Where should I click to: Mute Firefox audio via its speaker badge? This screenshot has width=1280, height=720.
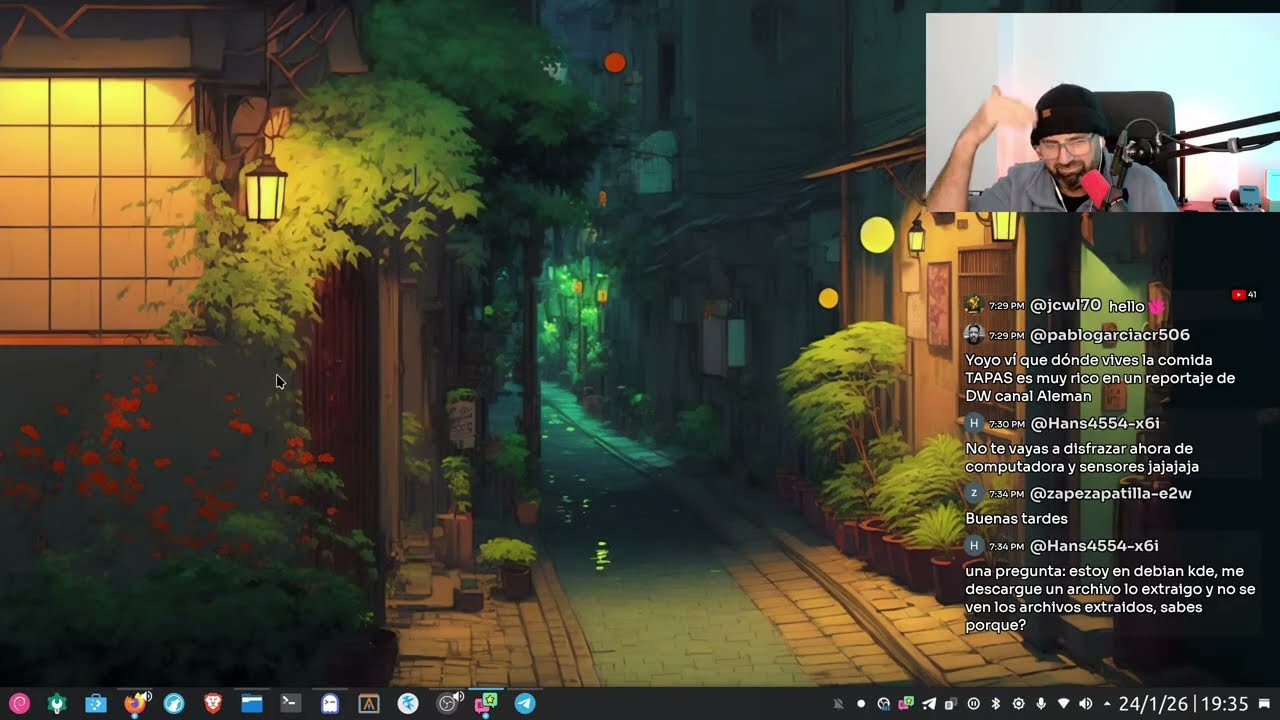coord(146,696)
